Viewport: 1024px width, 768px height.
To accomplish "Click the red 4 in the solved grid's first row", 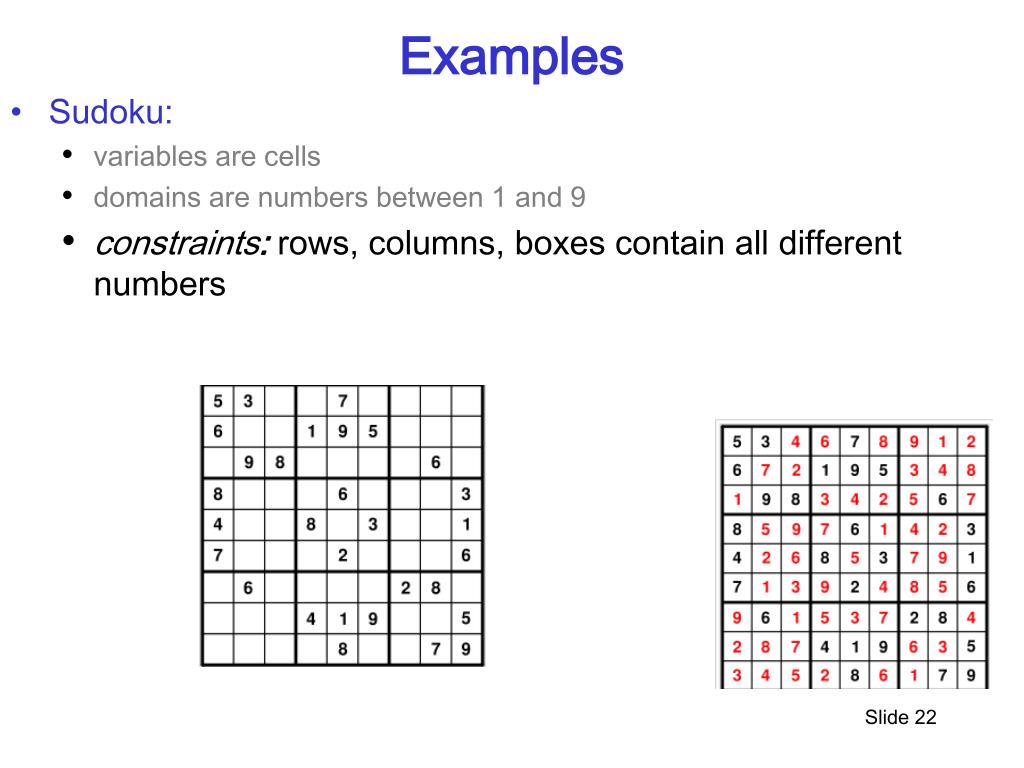I will pyautogui.click(x=795, y=442).
